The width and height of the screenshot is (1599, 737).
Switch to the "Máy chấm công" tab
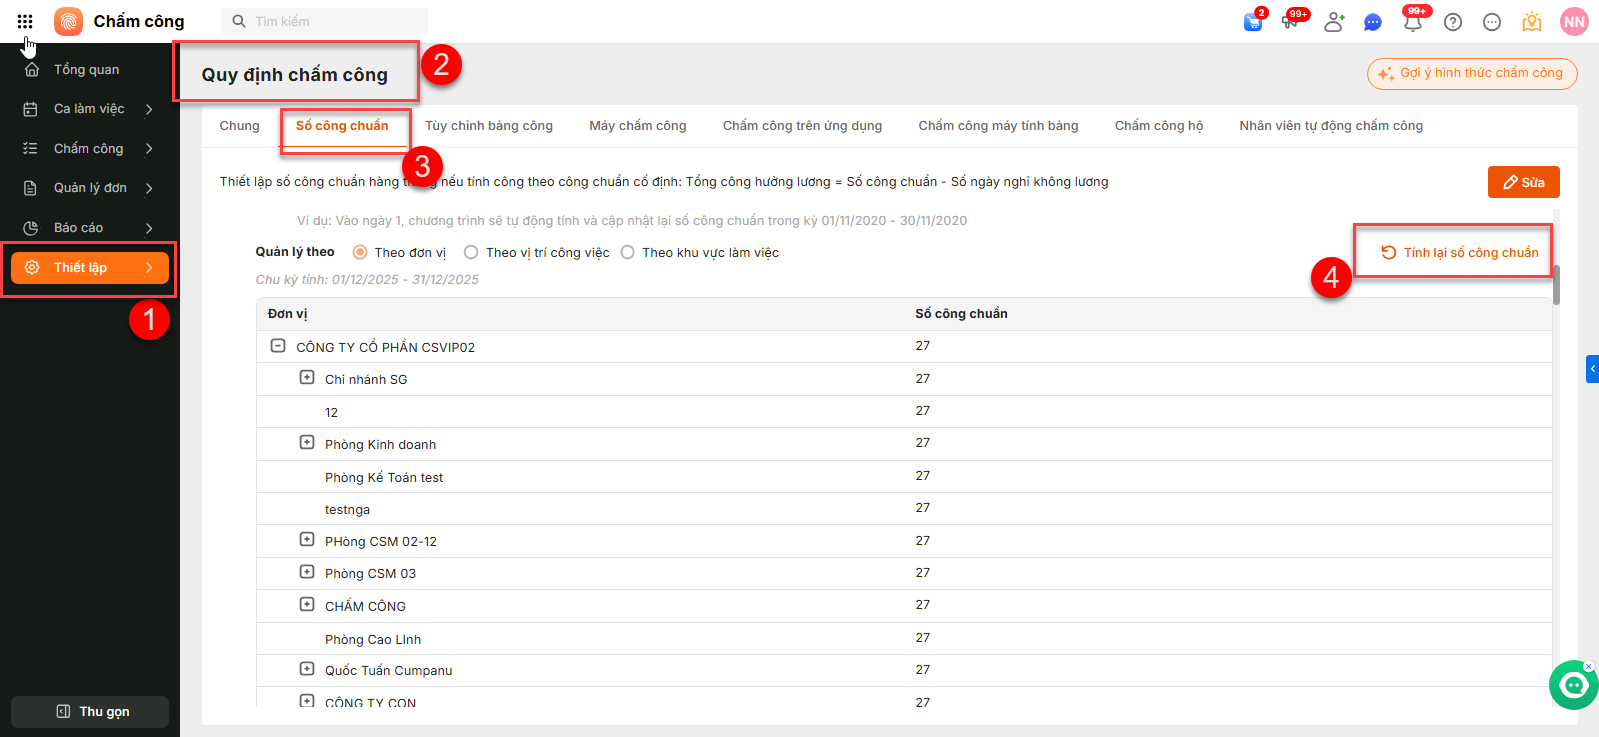pos(637,126)
